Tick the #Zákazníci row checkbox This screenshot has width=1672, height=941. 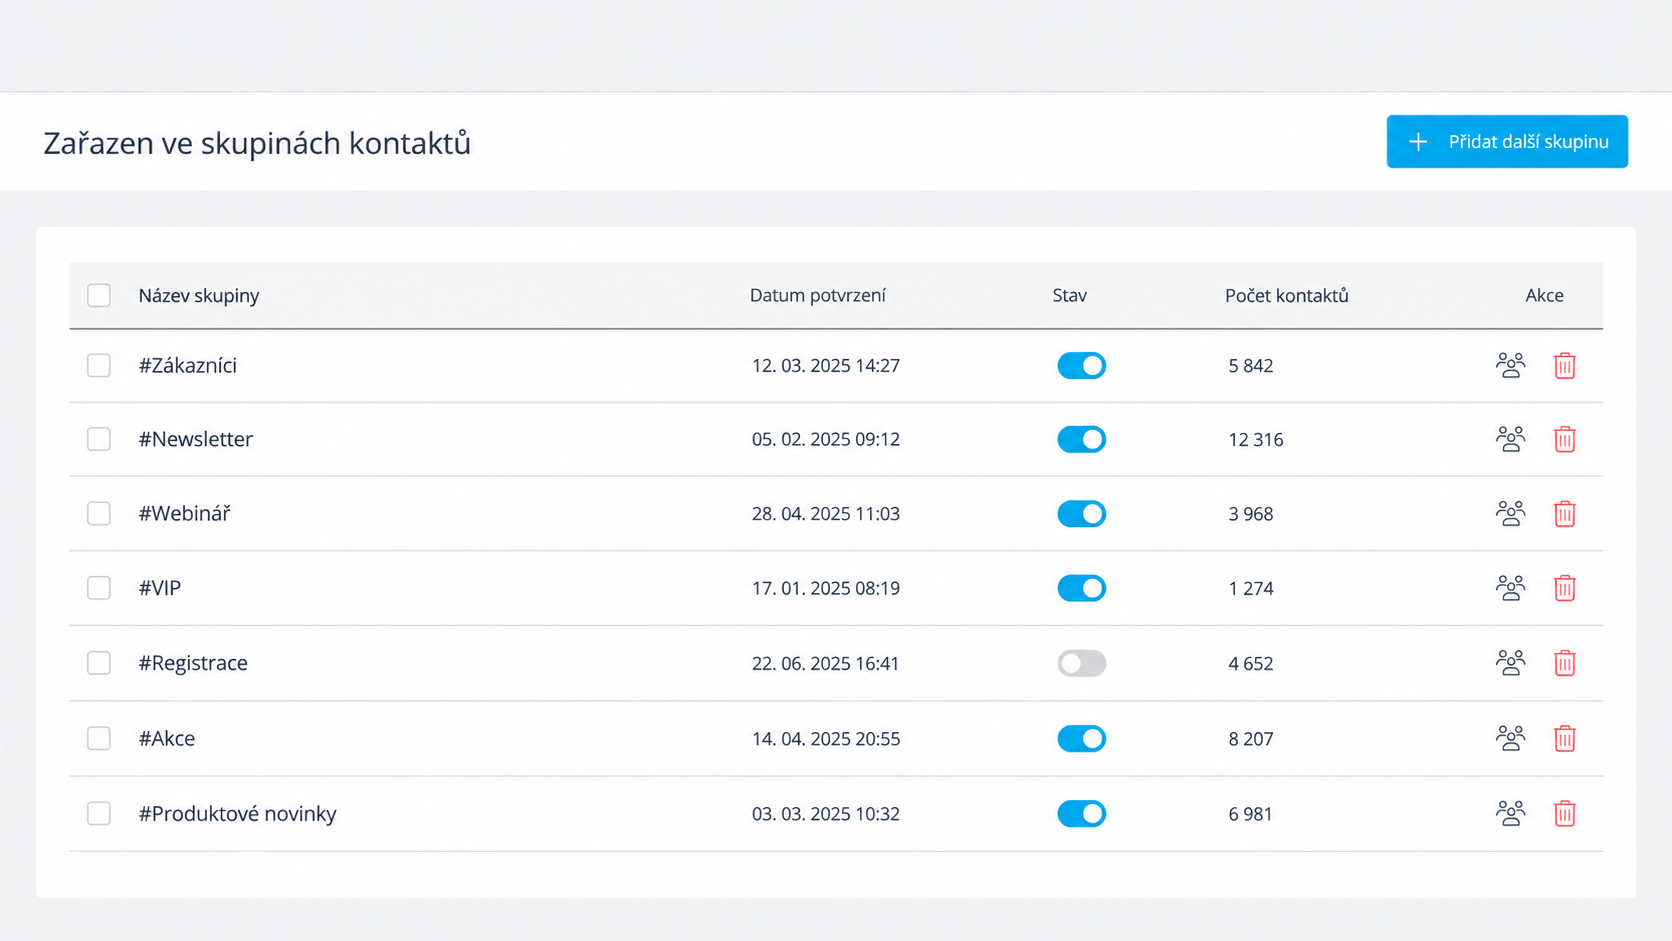pyautogui.click(x=99, y=365)
